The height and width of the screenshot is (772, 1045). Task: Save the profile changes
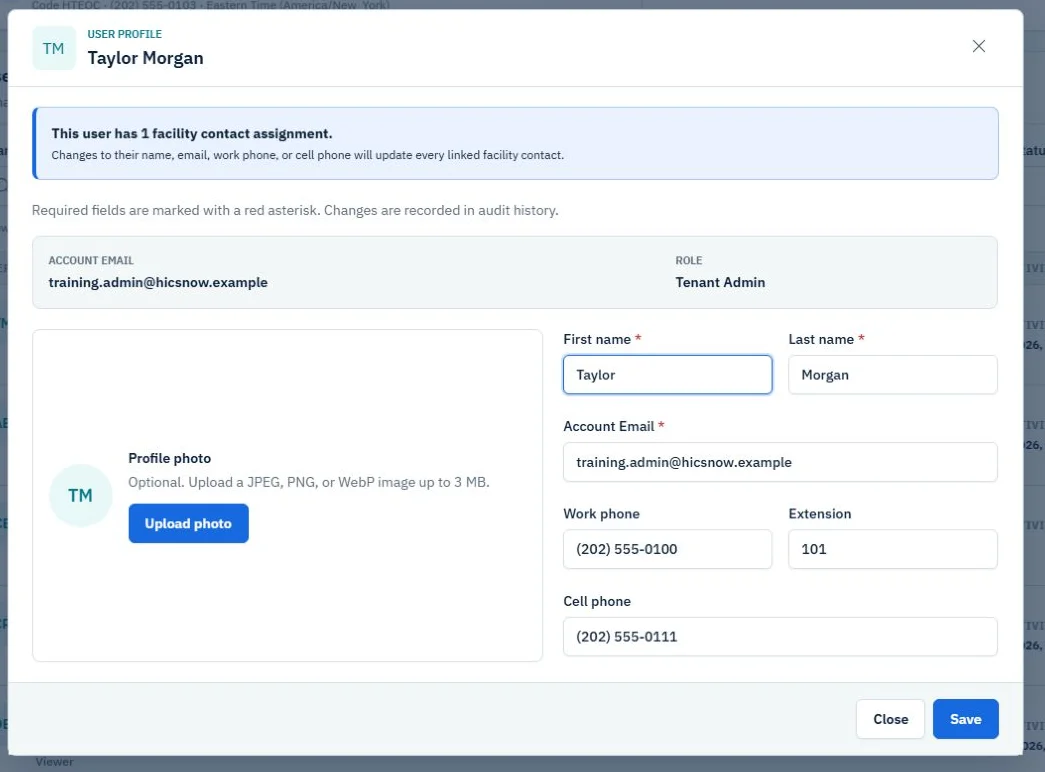point(965,719)
